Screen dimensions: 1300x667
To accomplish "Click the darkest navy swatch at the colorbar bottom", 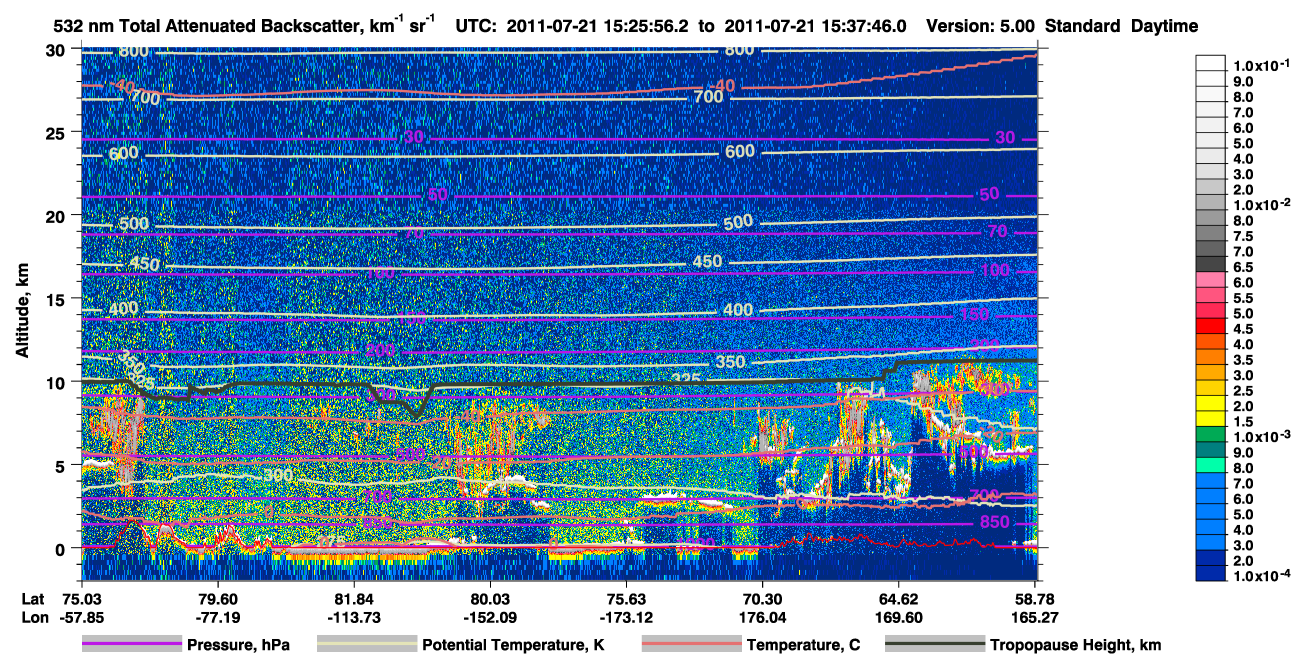I will click(x=1210, y=572).
